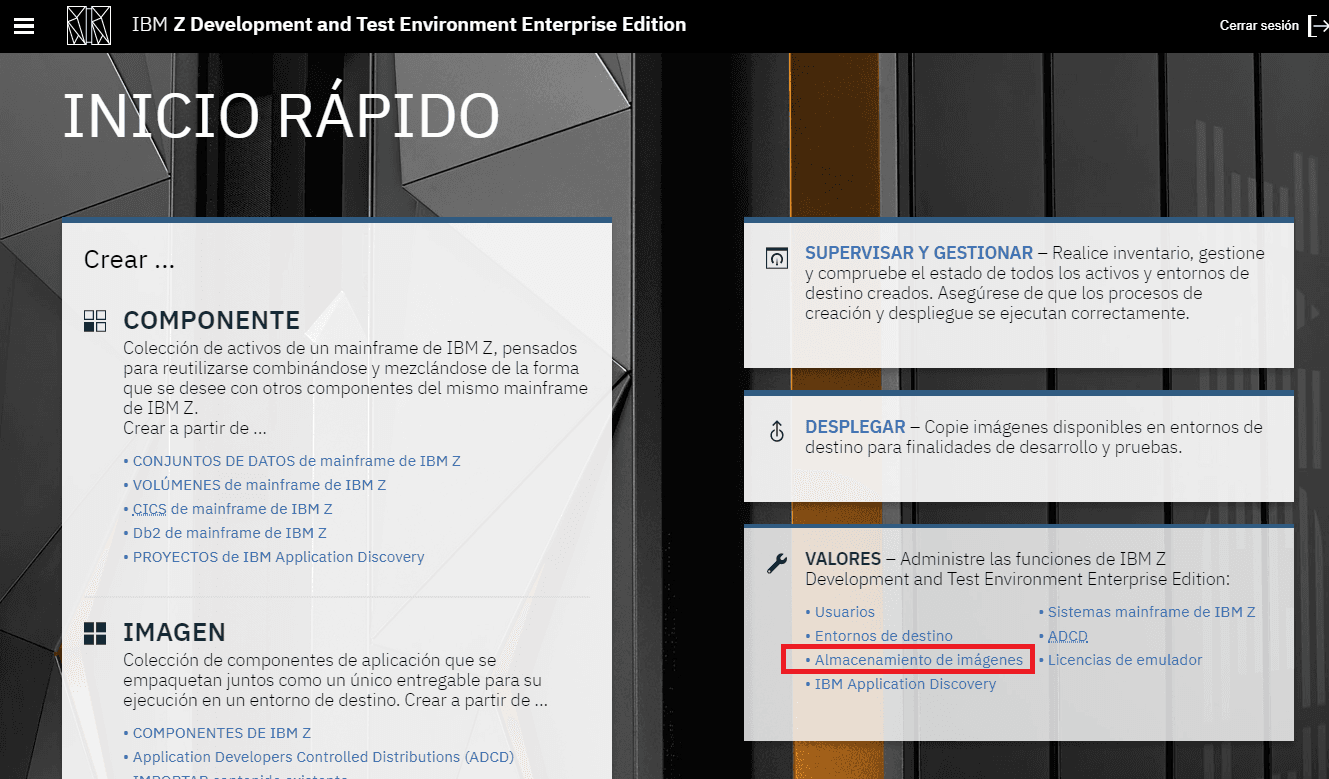The height and width of the screenshot is (779, 1329).
Task: Click the Componente grid icon
Action: click(x=95, y=321)
